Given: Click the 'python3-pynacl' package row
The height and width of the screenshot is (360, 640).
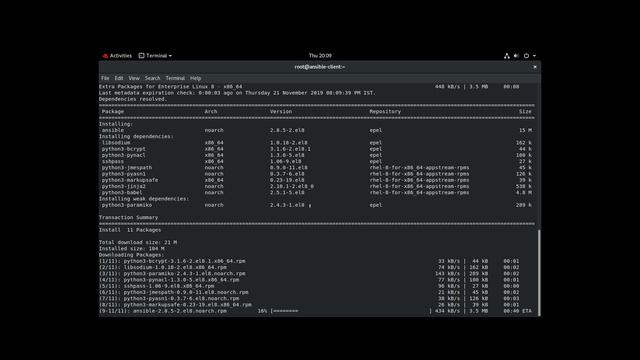Looking at the screenshot, I should (x=316, y=155).
